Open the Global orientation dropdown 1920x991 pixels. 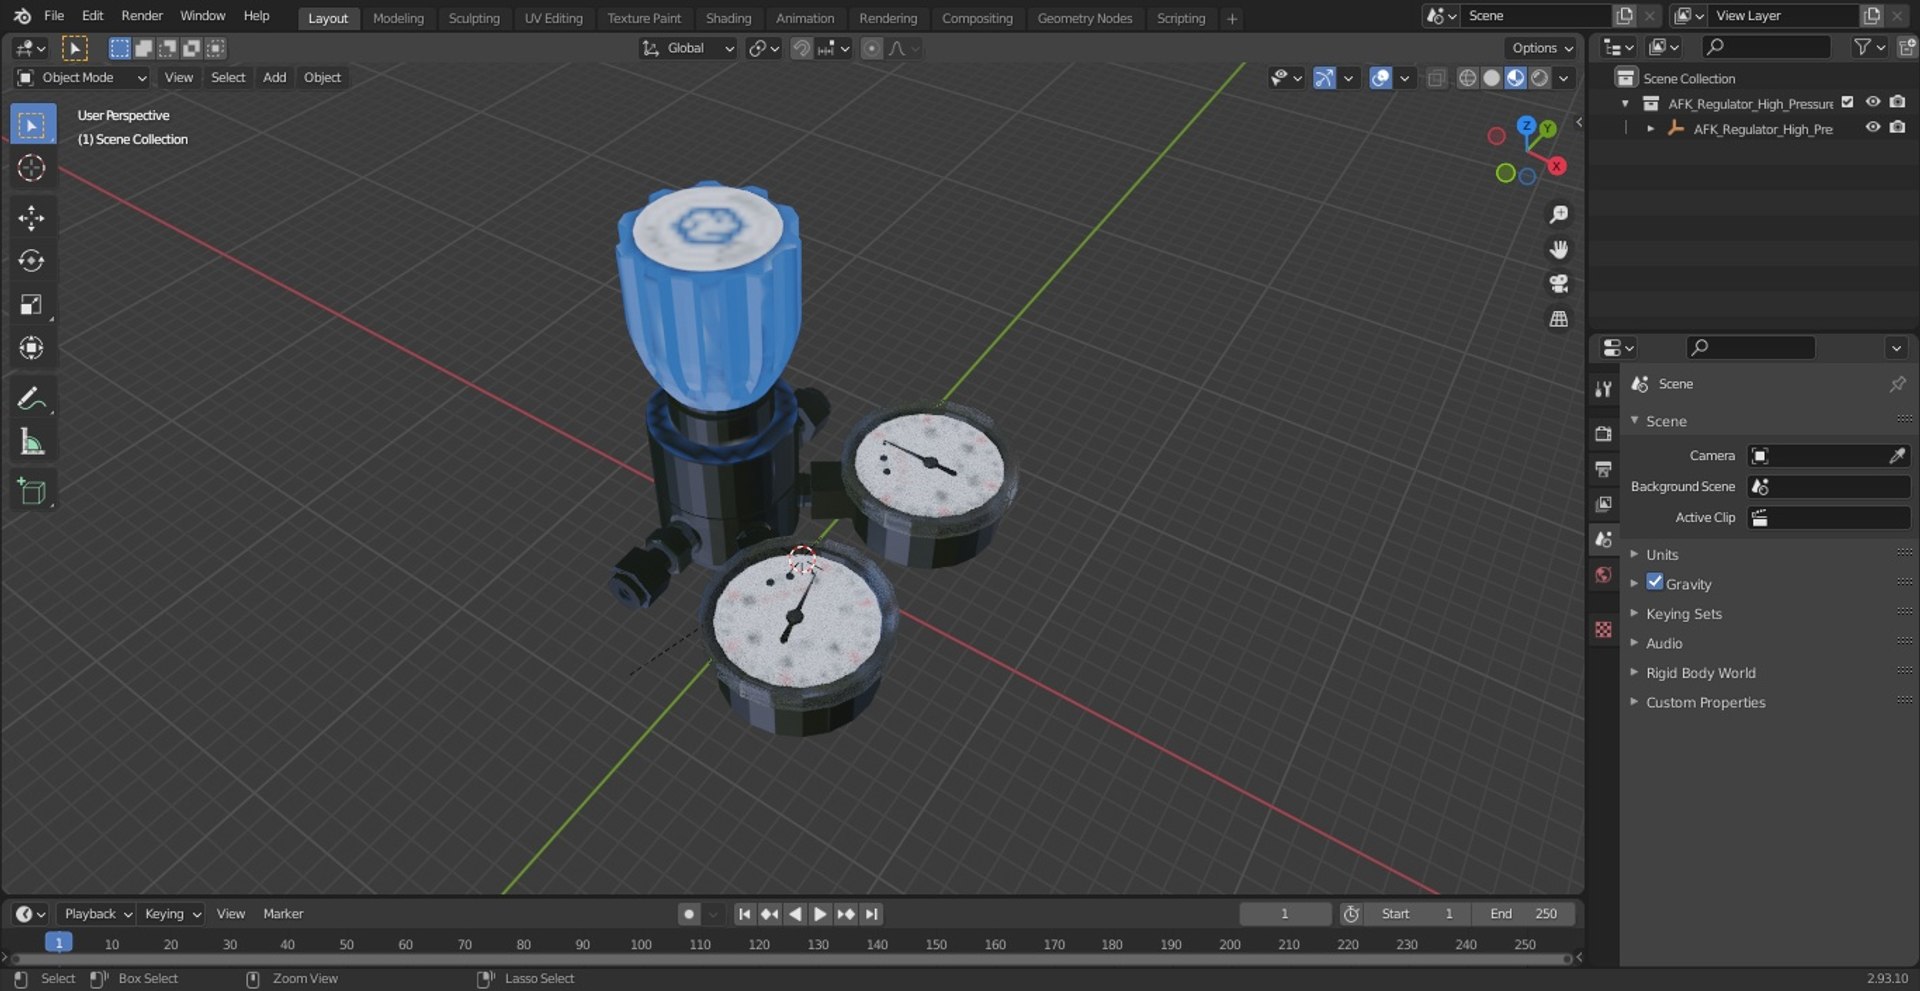688,48
